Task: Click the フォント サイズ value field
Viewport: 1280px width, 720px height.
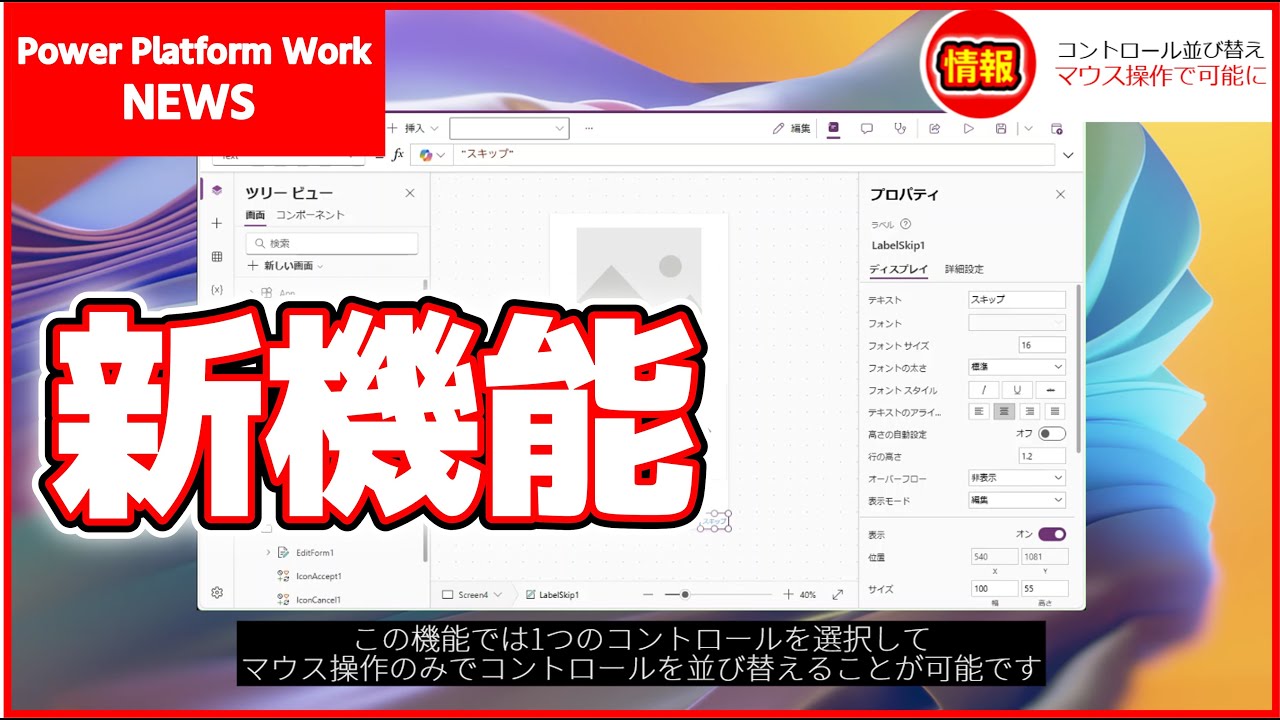Action: [x=1042, y=345]
